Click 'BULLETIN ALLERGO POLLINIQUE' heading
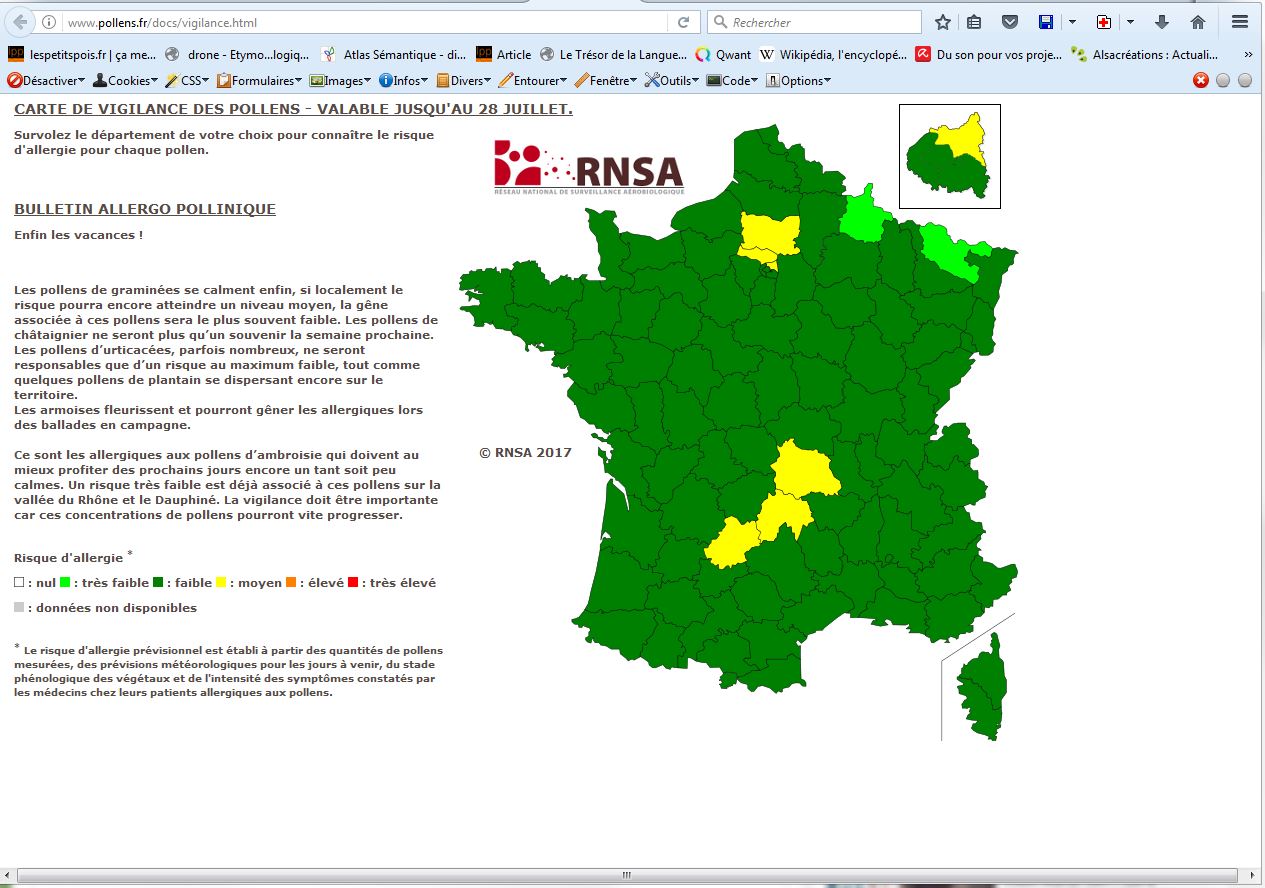Screen dimensions: 1265x888 (145, 209)
